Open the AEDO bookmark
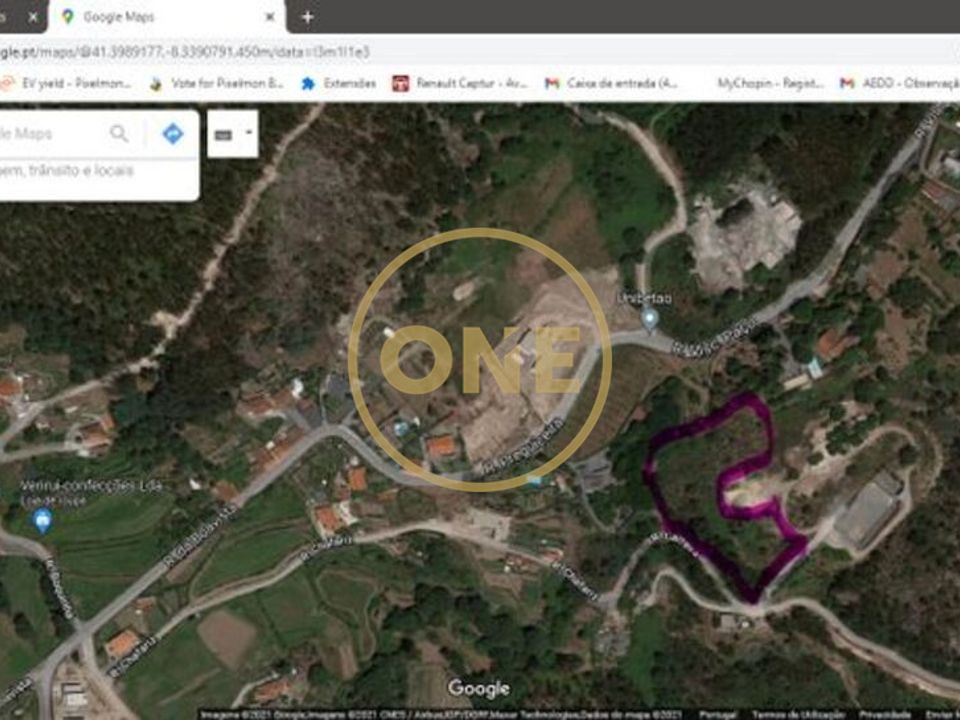This screenshot has height=720, width=960. [x=899, y=83]
